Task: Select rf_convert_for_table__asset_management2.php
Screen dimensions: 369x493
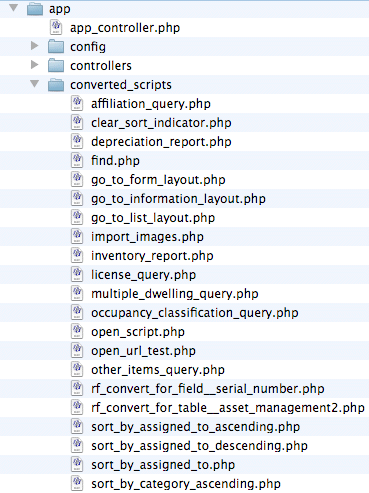Action: coord(228,408)
